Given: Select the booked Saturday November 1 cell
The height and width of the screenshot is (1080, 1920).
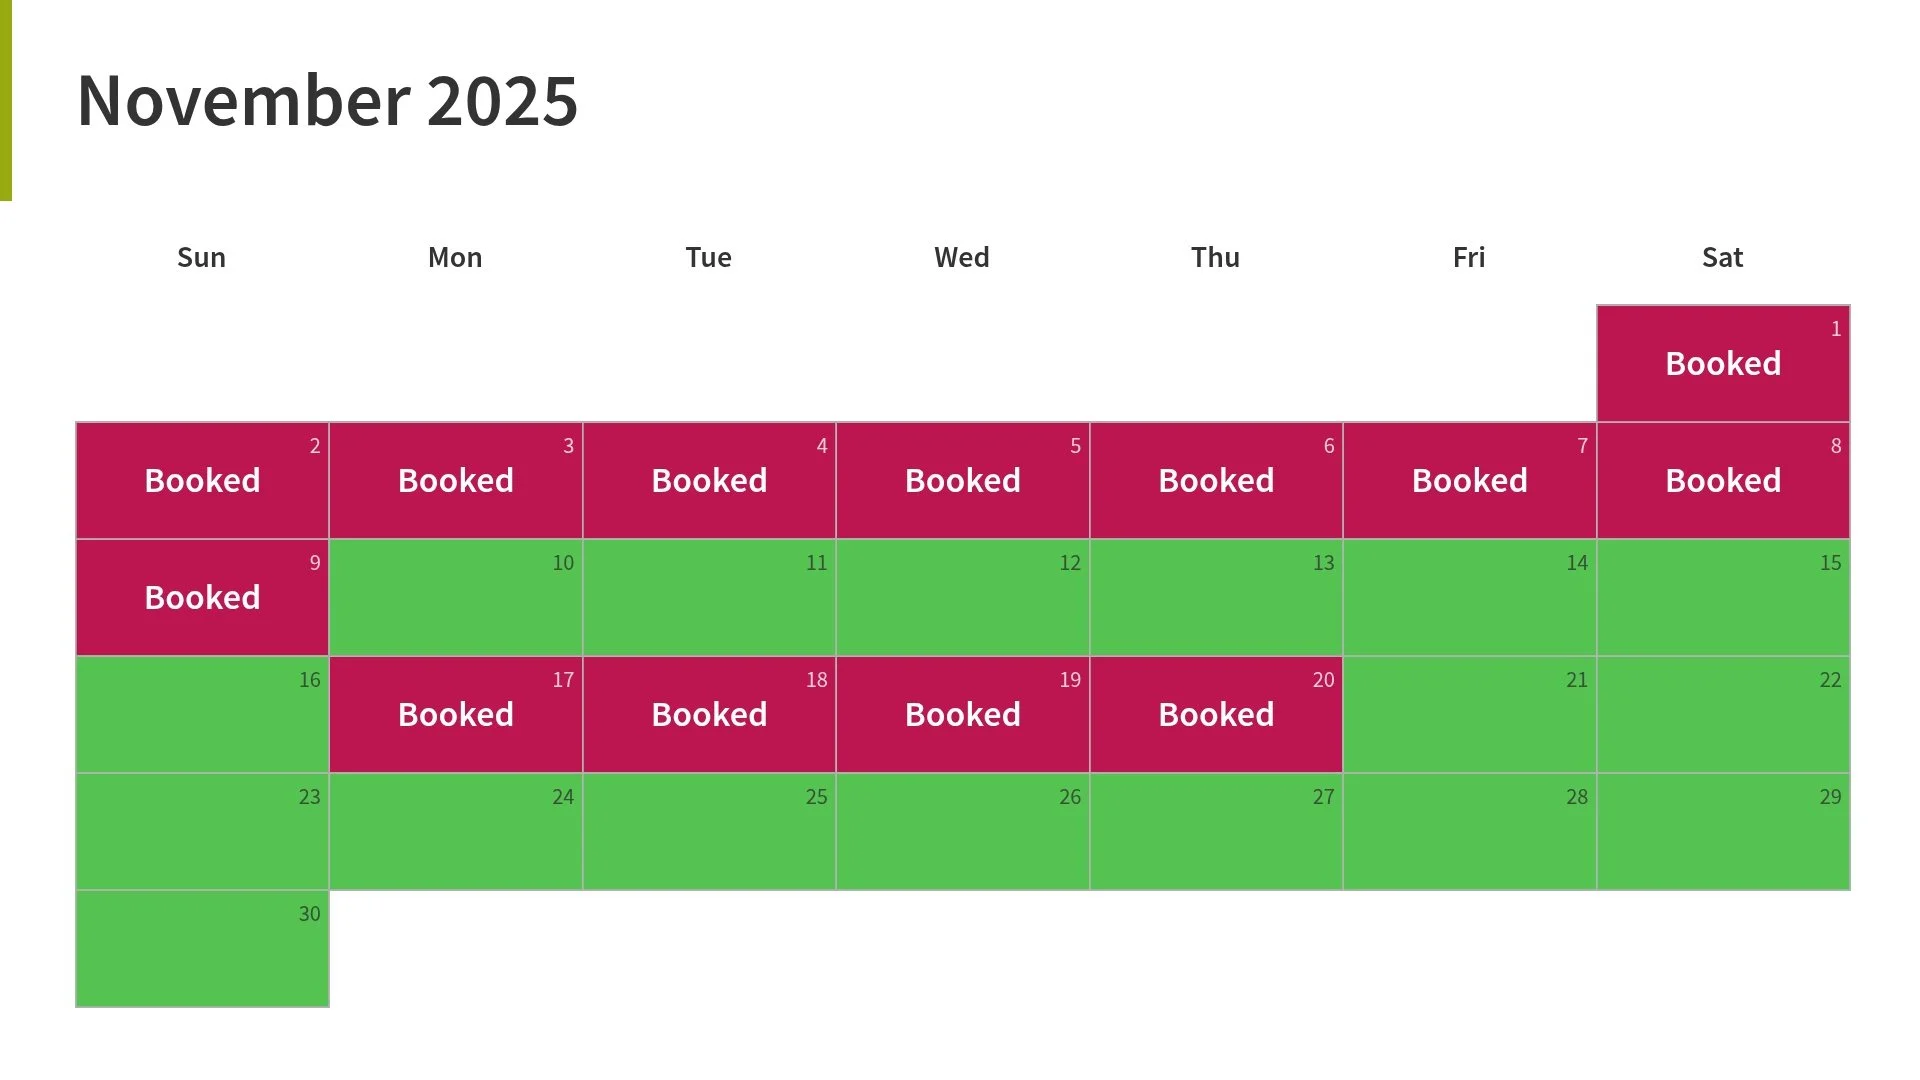Looking at the screenshot, I should click(x=1723, y=363).
